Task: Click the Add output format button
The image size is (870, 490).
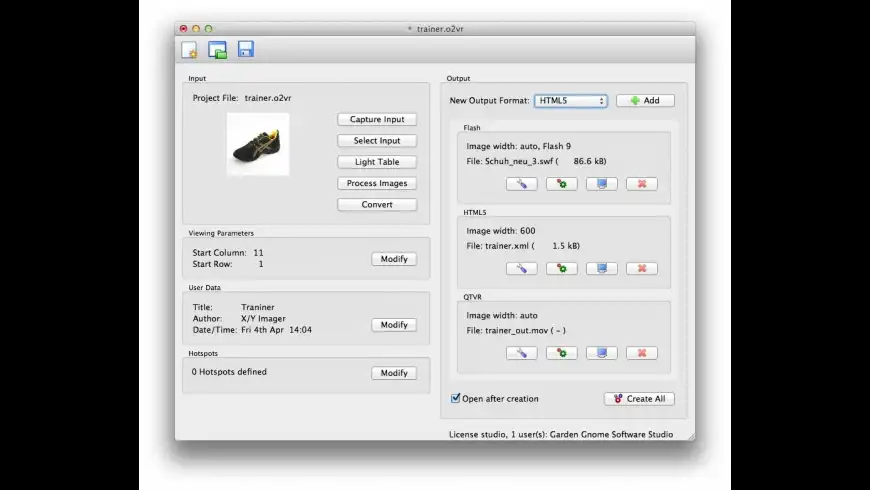Action: (x=645, y=101)
